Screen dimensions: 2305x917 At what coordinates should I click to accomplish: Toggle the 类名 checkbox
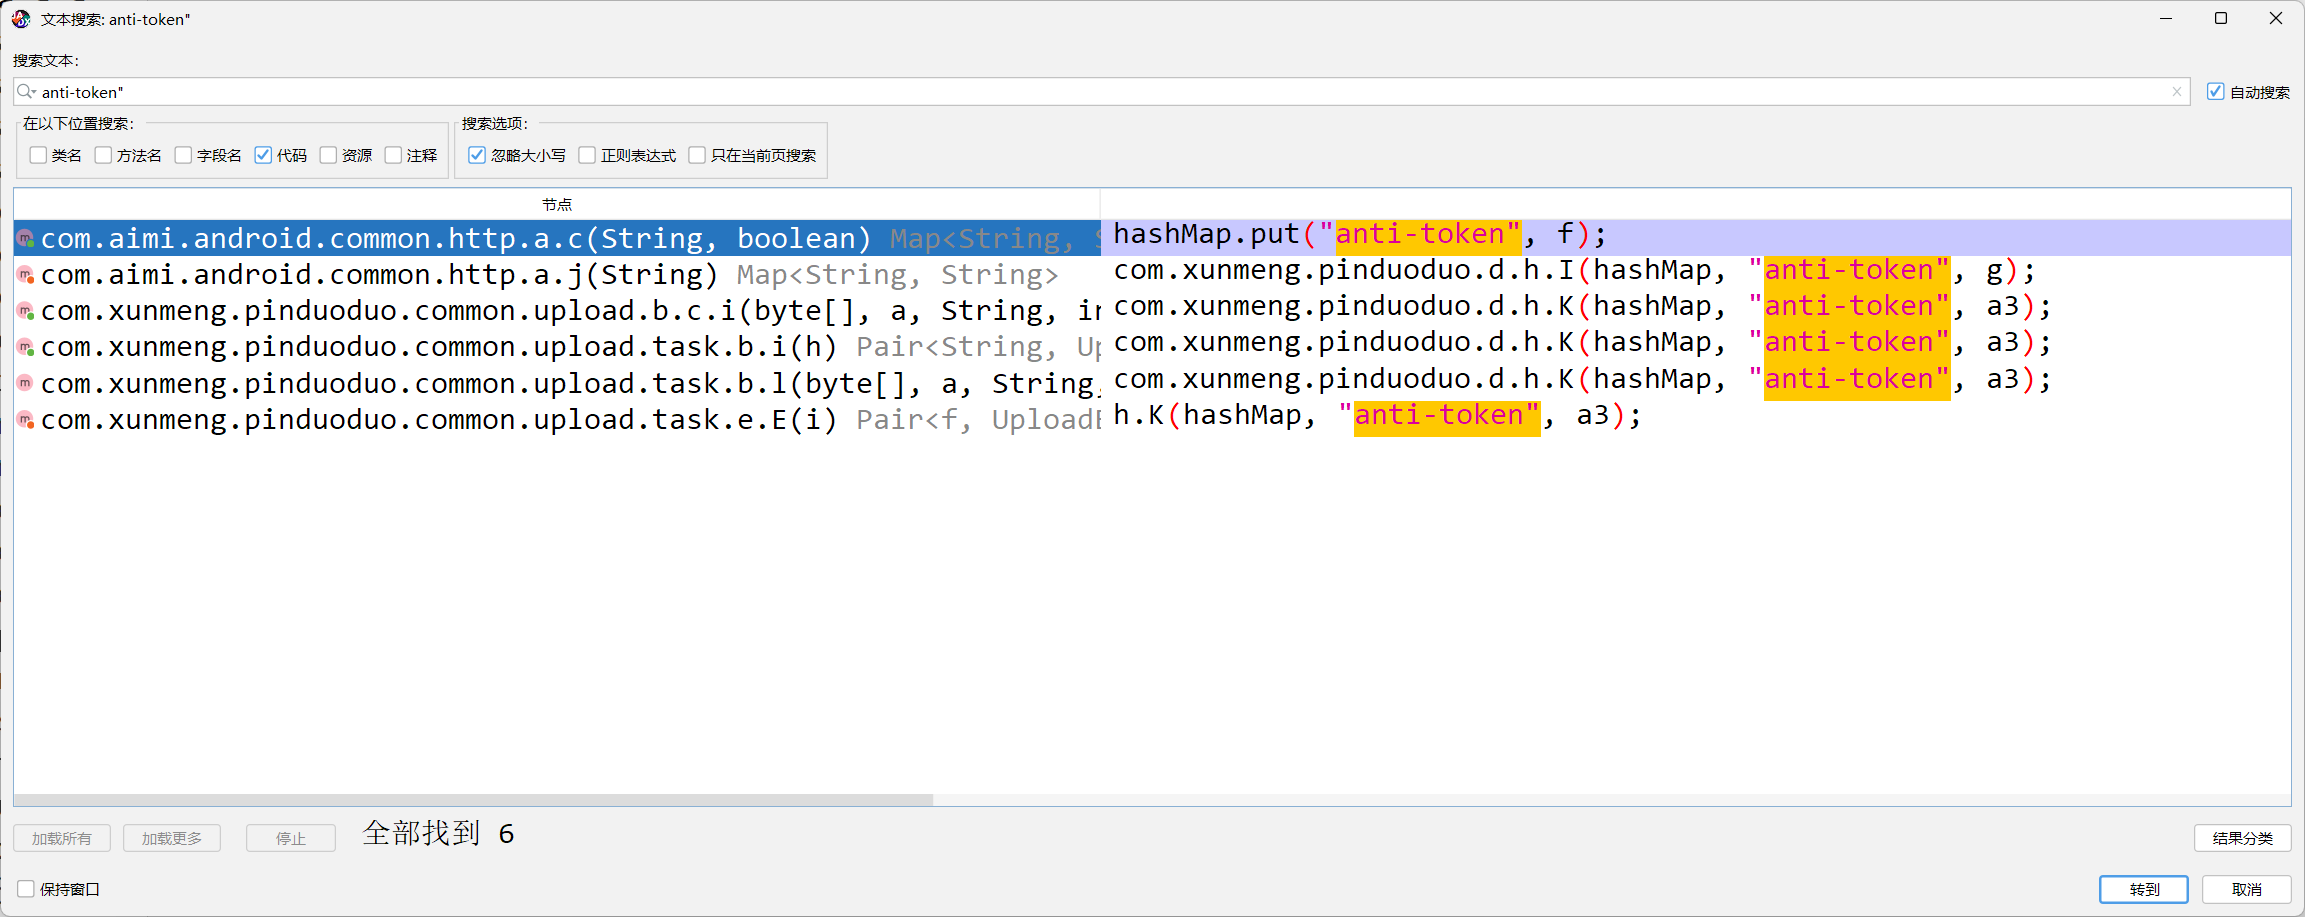coord(38,155)
